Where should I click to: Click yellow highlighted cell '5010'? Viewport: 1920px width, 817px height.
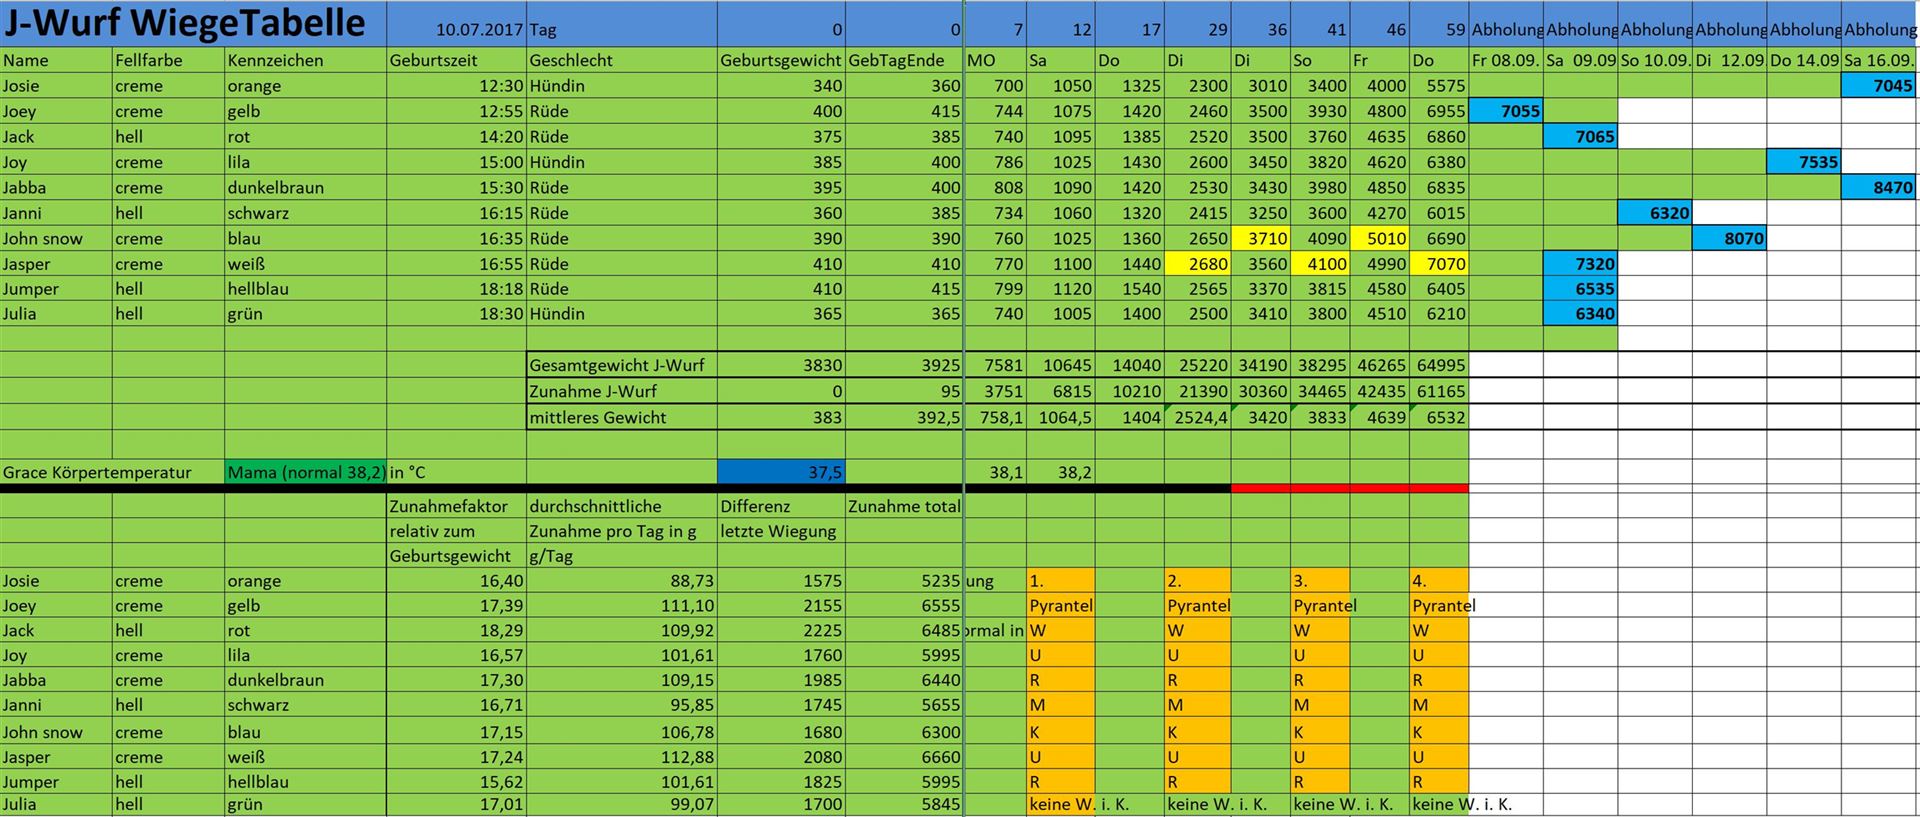click(1380, 238)
